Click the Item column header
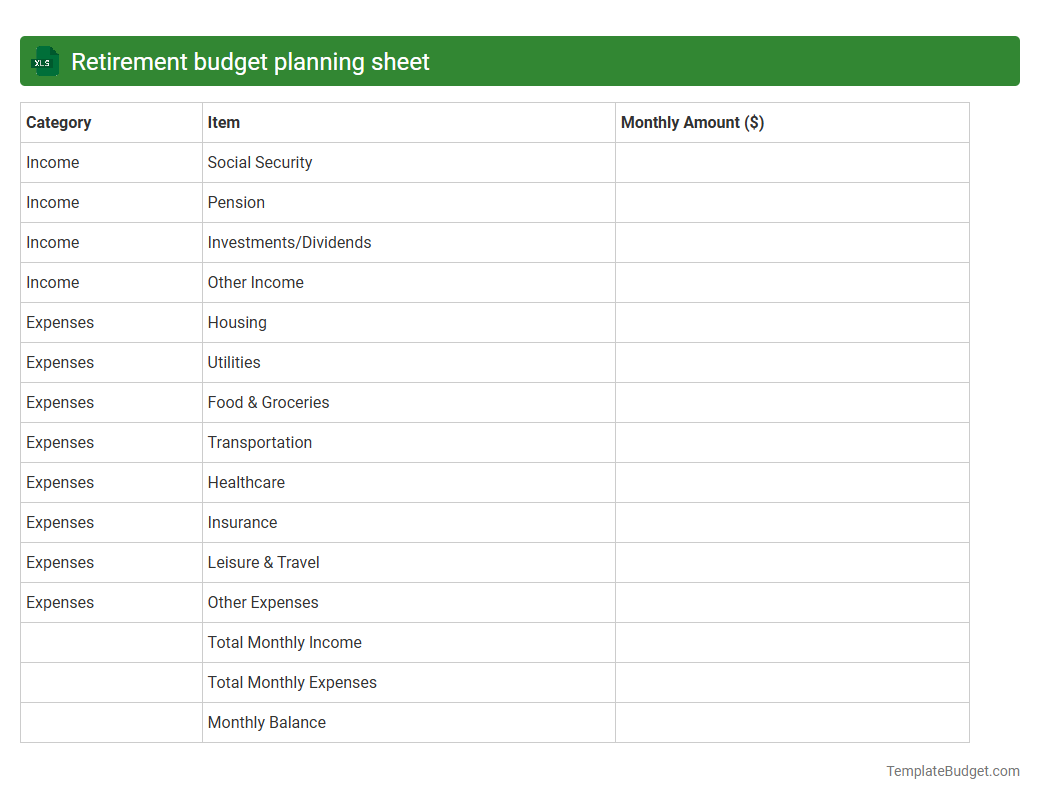Viewport: 1040px width, 800px height. (x=223, y=122)
